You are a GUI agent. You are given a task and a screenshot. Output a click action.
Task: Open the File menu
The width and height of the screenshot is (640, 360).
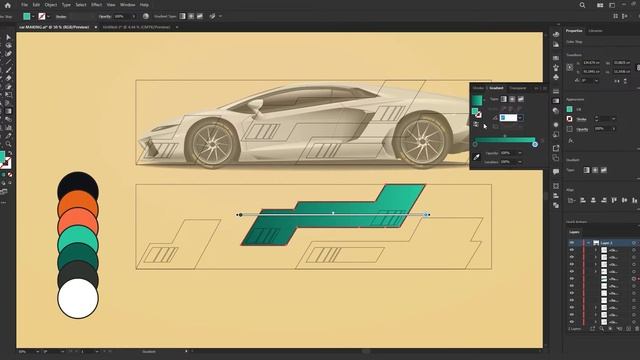coord(24,5)
